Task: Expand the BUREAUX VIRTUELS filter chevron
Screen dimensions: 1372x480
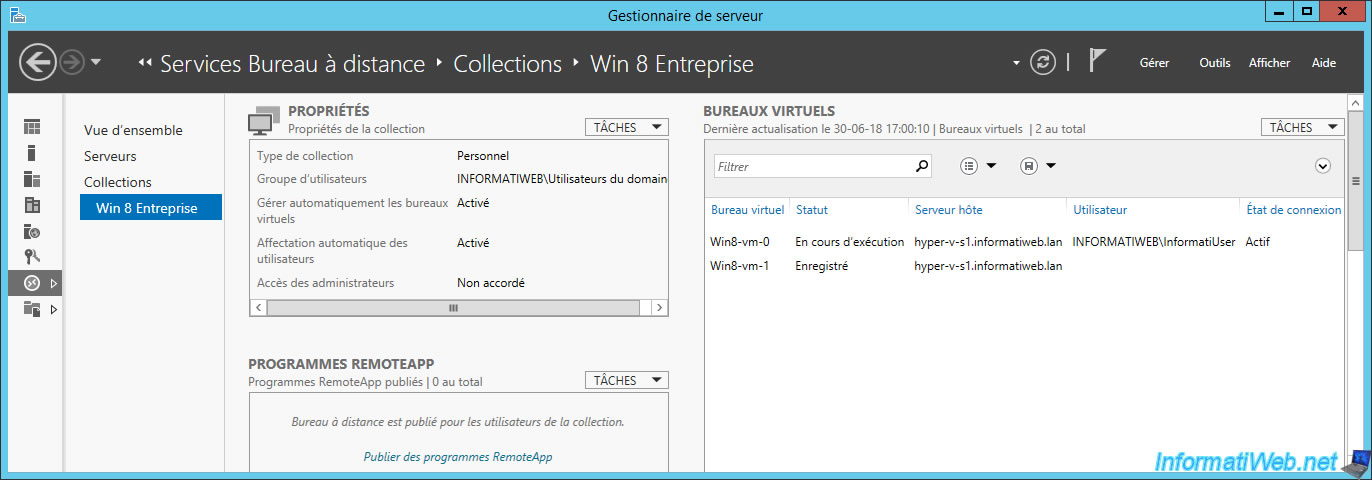Action: 1323,166
